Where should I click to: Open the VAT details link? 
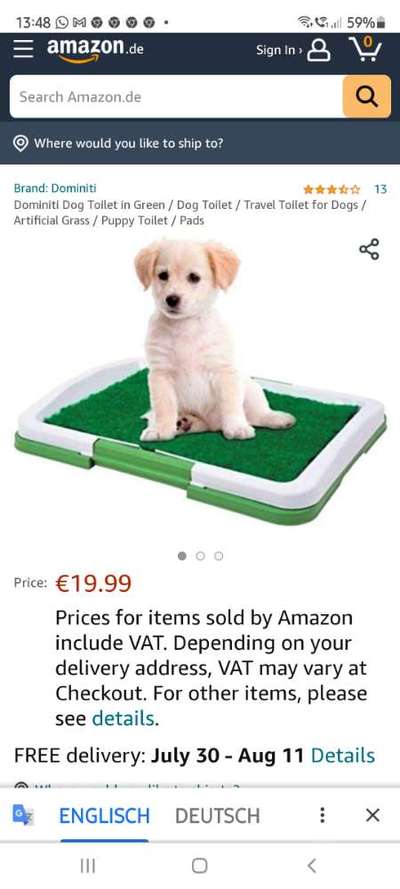pyautogui.click(x=123, y=719)
